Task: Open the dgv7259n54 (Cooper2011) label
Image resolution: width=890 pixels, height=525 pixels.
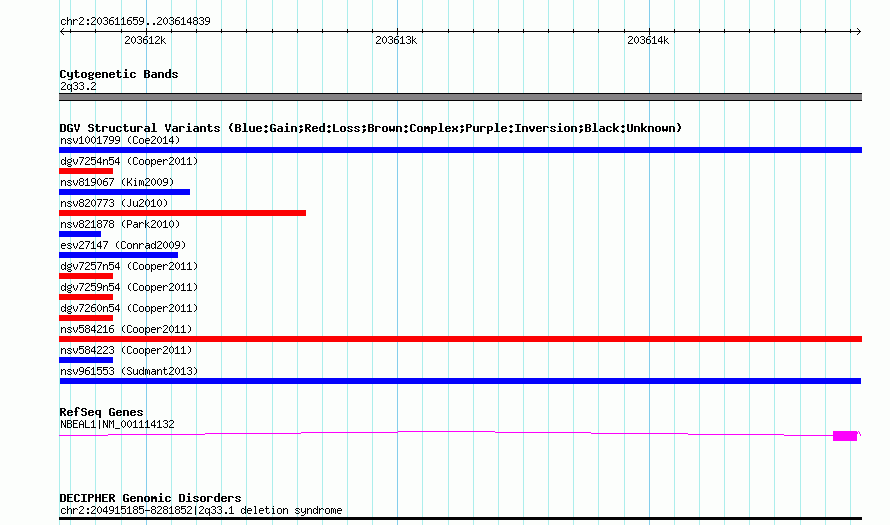Action: click(x=129, y=287)
